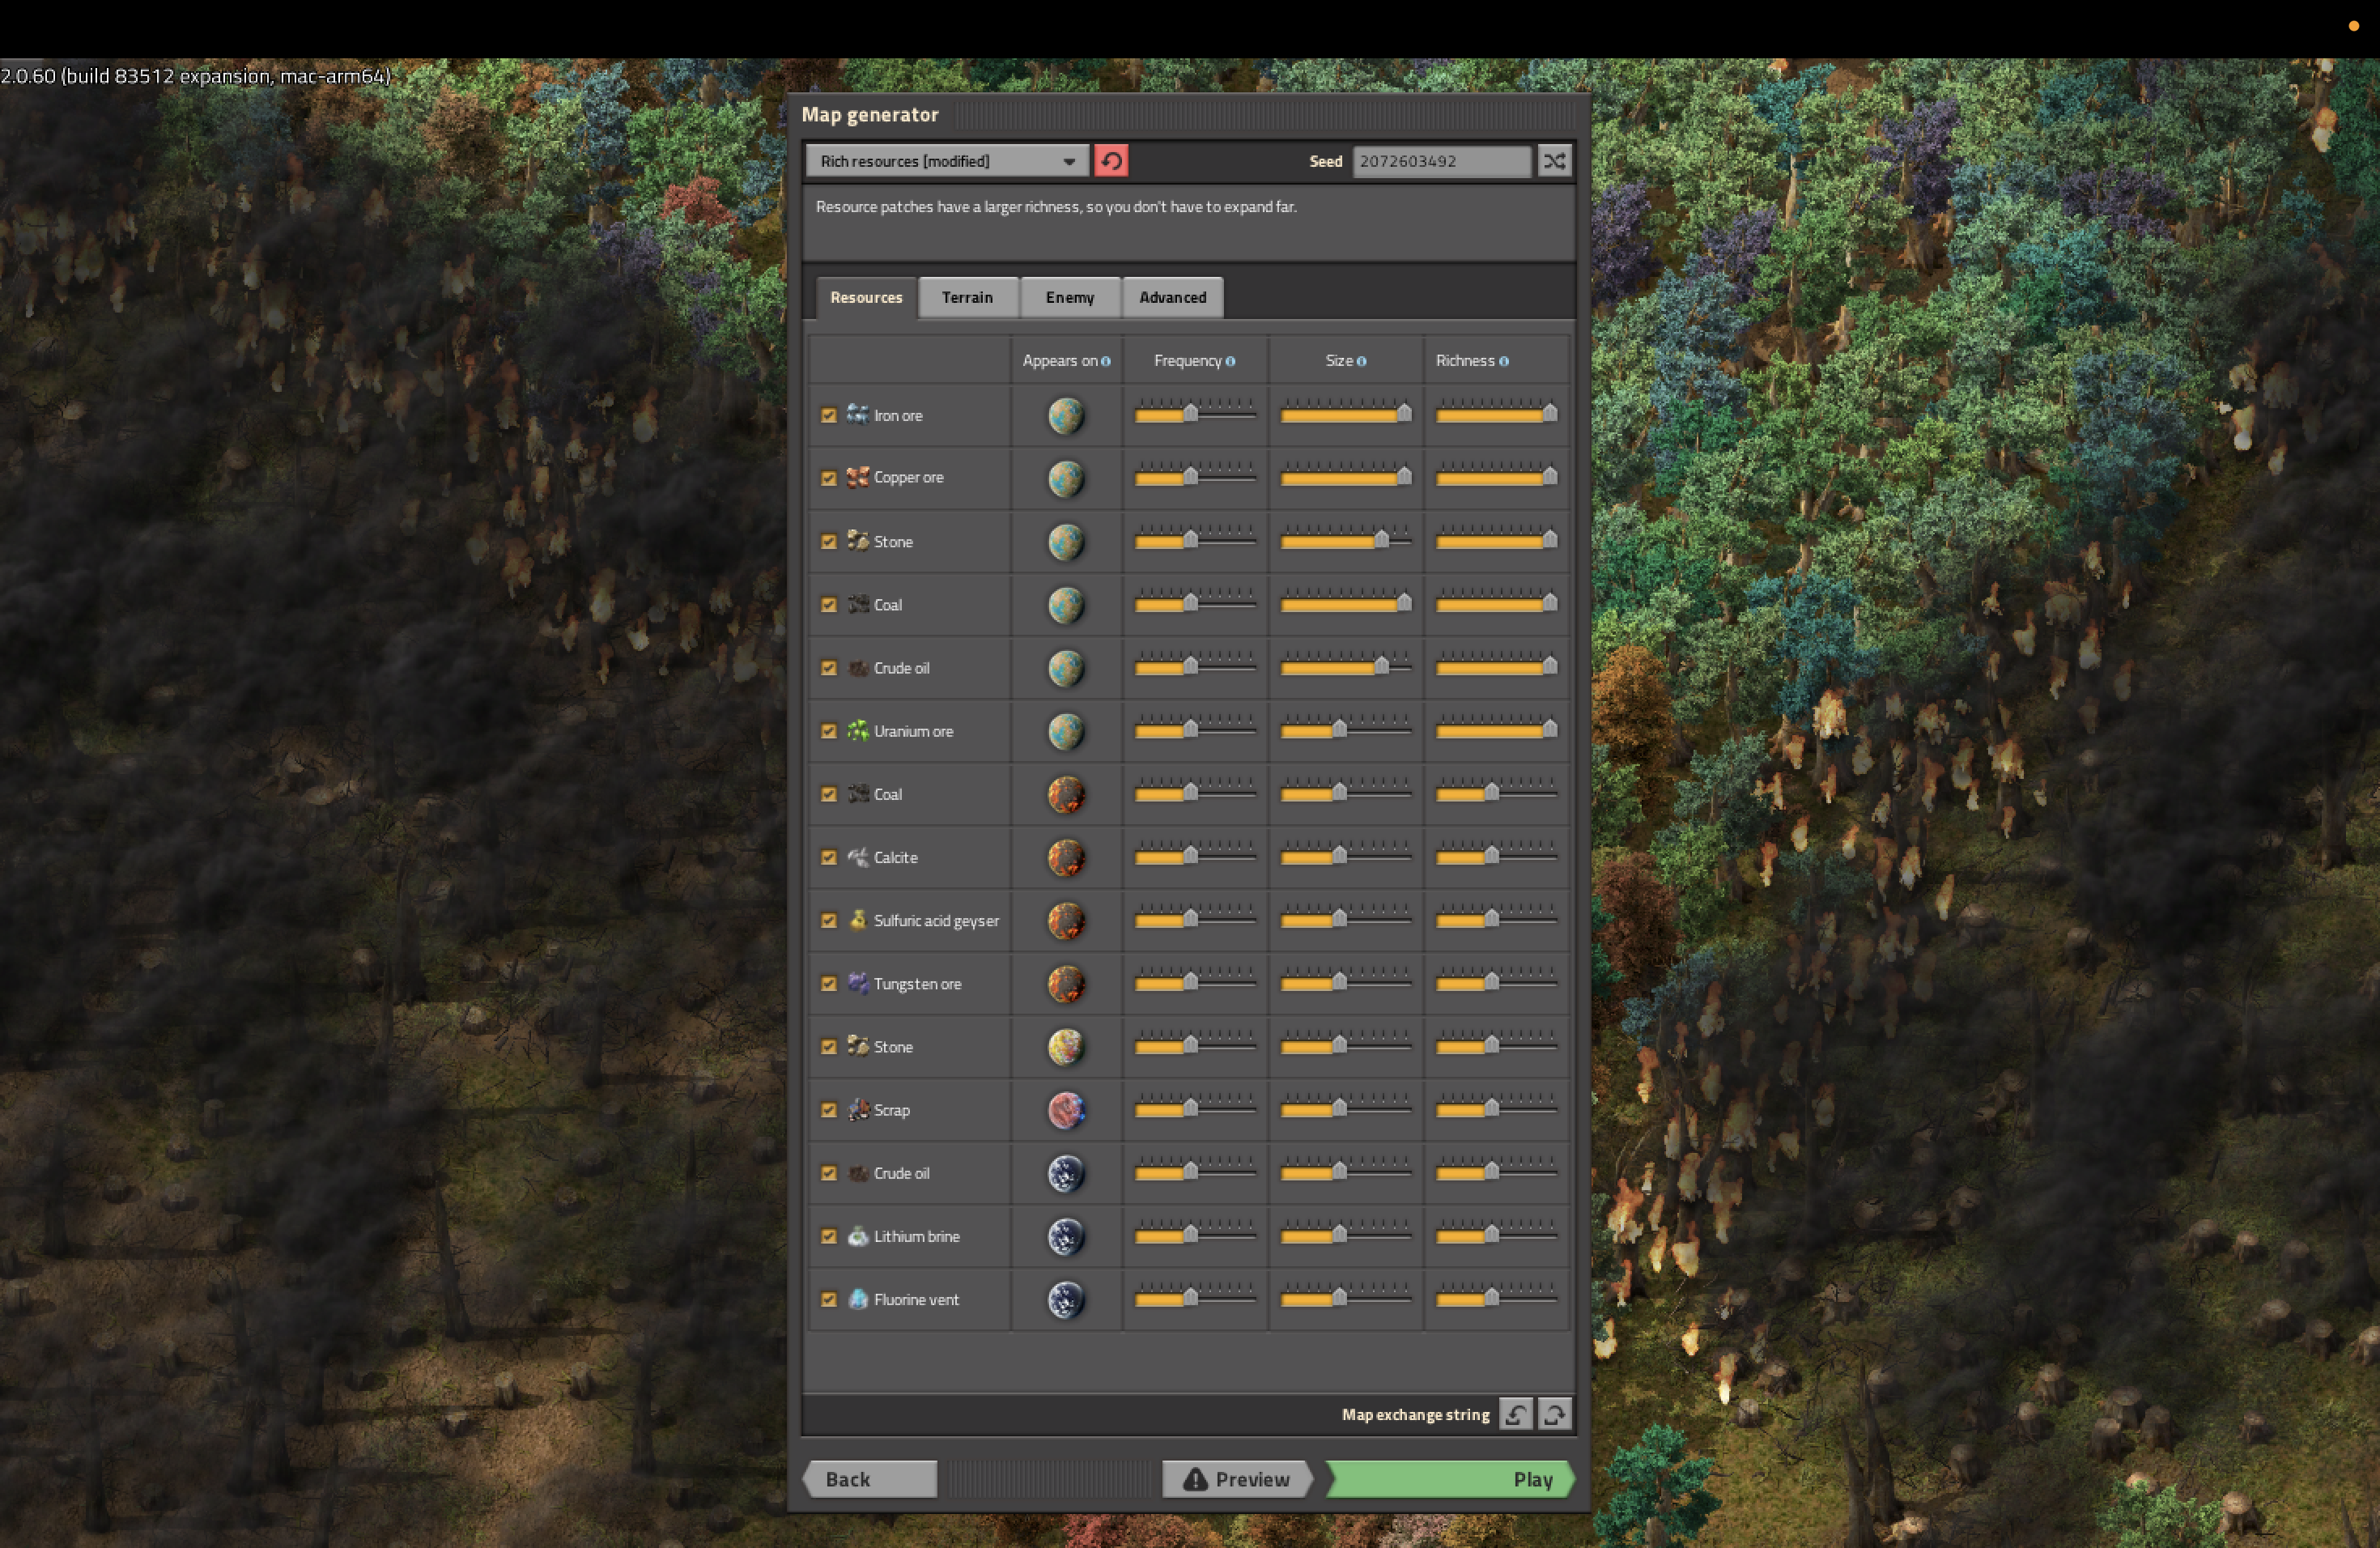Toggle the Sulfuric acid geyser checkbox
The width and height of the screenshot is (2380, 1548).
(x=828, y=920)
